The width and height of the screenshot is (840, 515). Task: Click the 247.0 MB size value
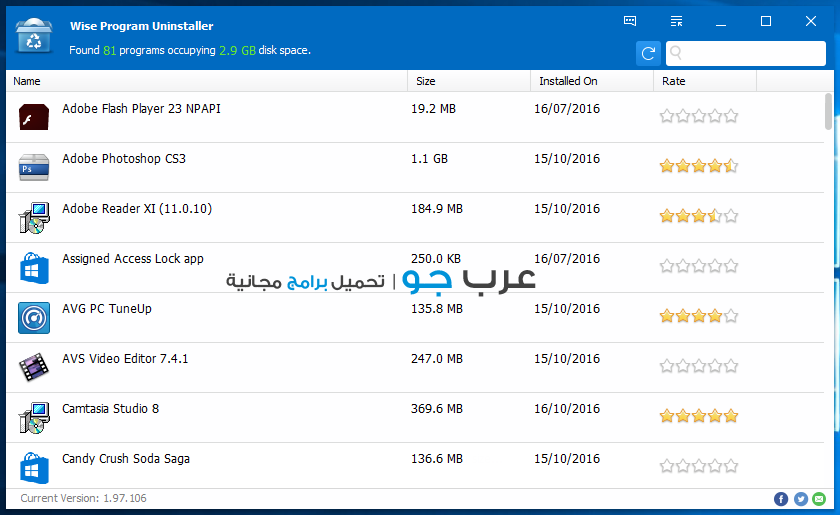[x=437, y=359]
